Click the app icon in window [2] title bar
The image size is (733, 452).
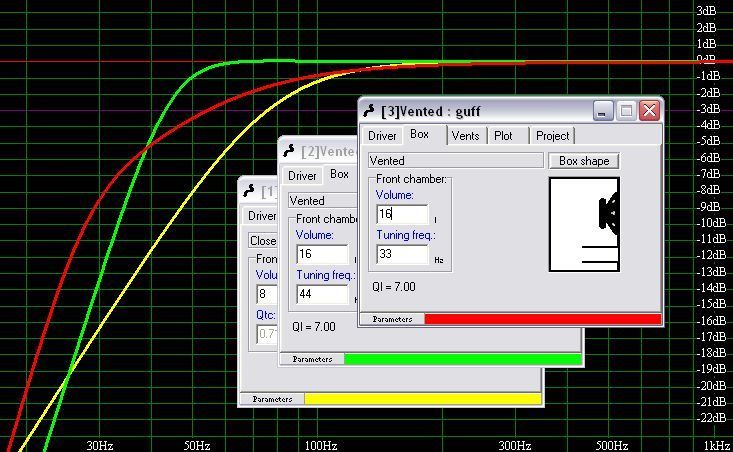point(289,151)
